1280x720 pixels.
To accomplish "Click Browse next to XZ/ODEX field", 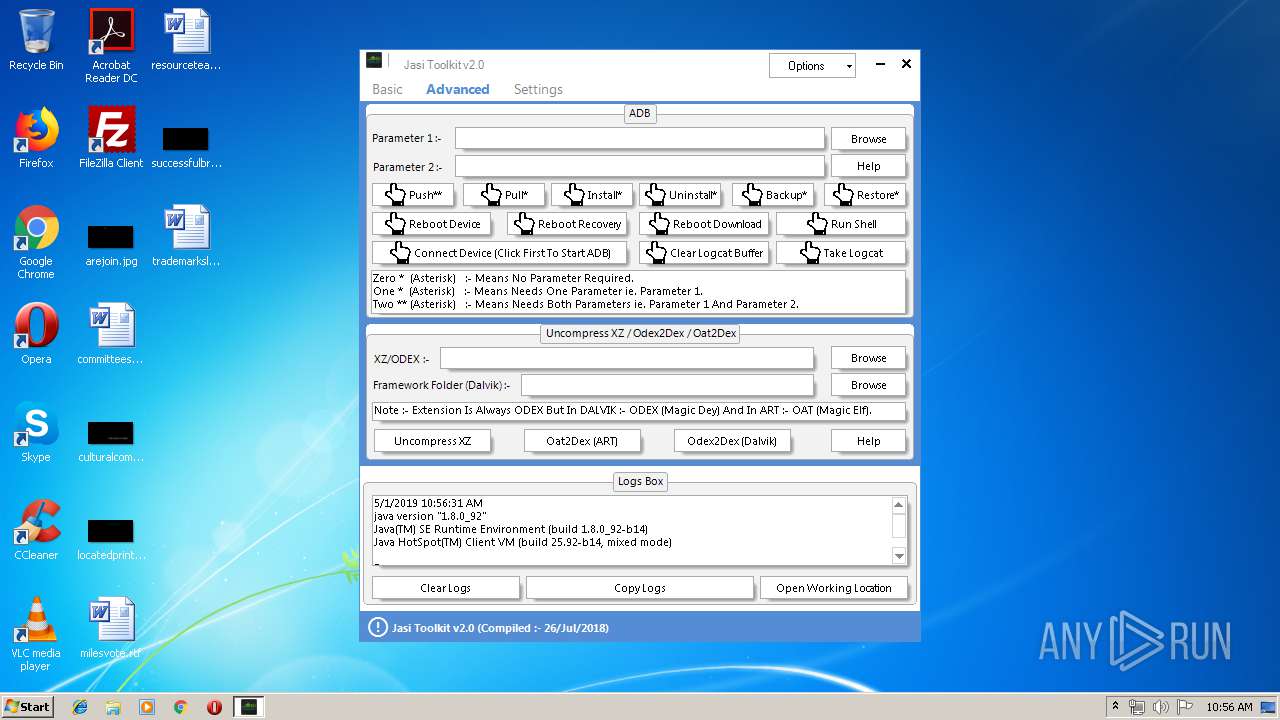I will point(868,358).
